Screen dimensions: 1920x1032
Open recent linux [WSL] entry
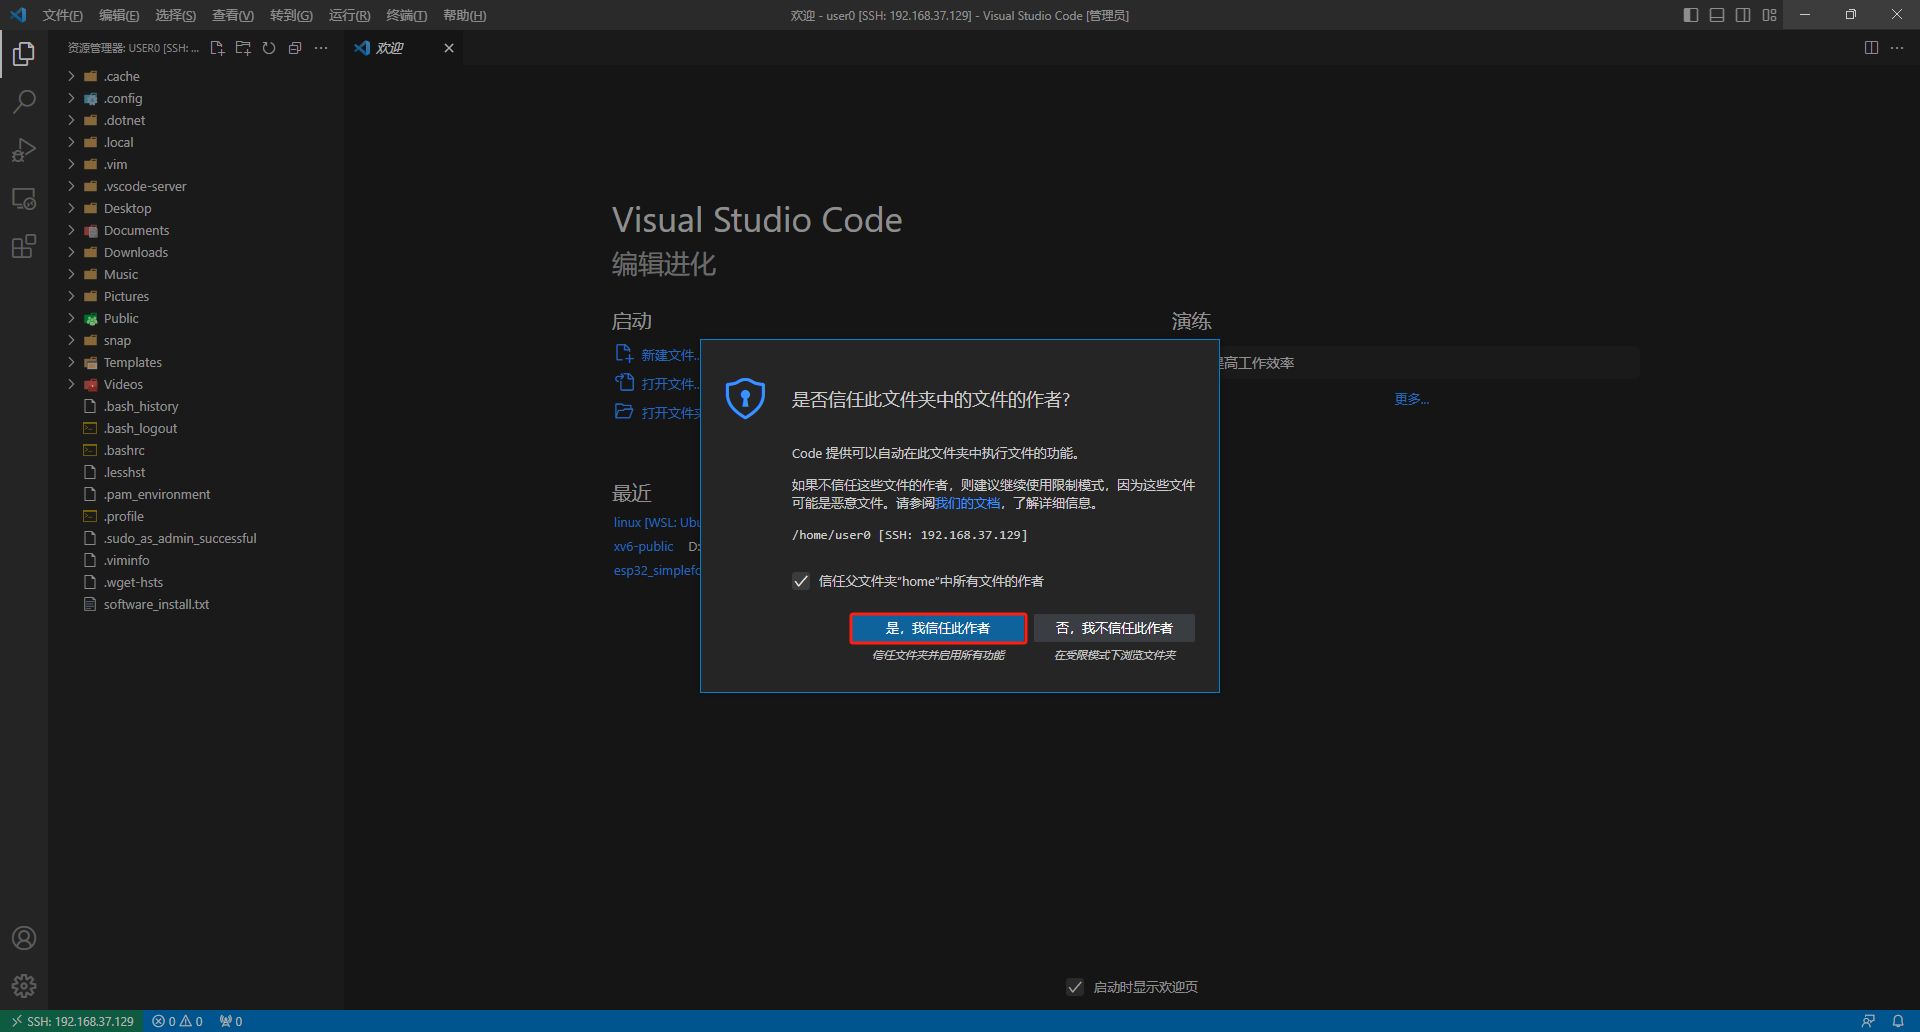point(656,522)
